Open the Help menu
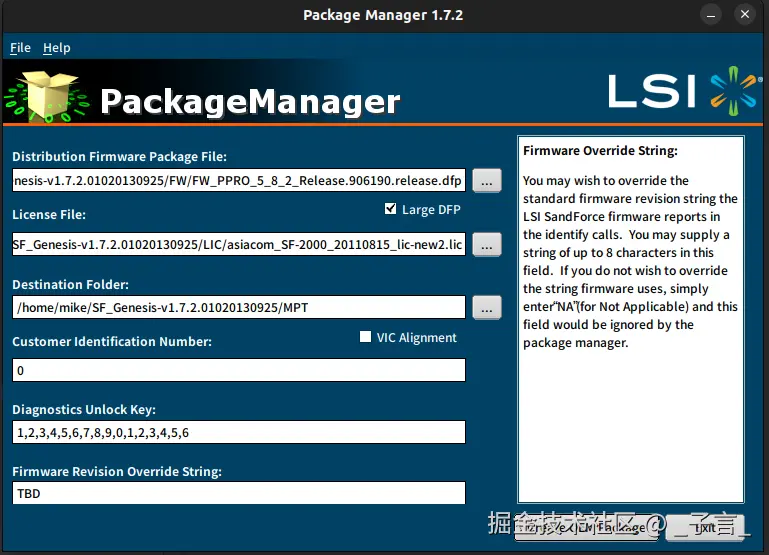 pyautogui.click(x=56, y=48)
